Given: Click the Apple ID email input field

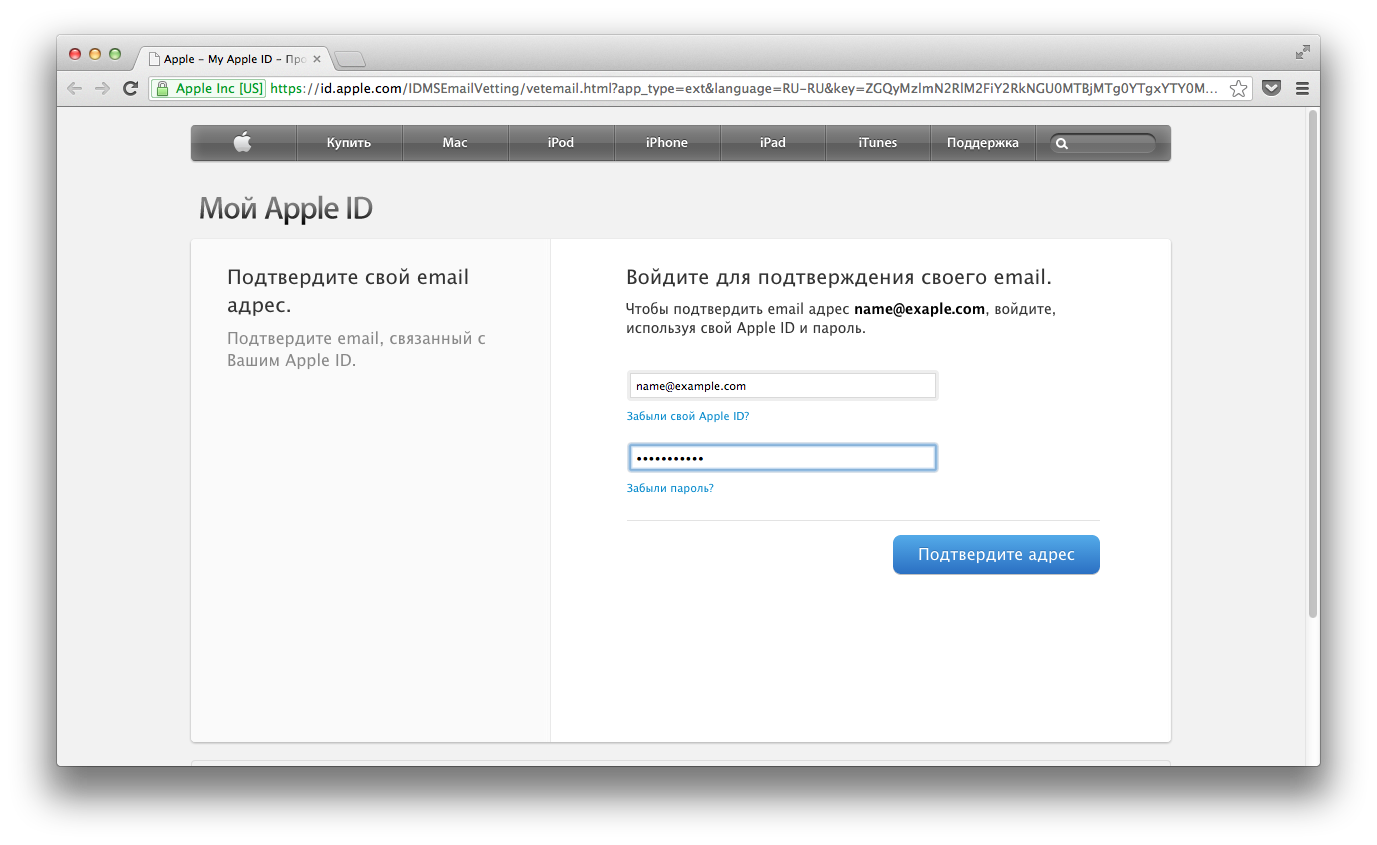Looking at the screenshot, I should 782,386.
